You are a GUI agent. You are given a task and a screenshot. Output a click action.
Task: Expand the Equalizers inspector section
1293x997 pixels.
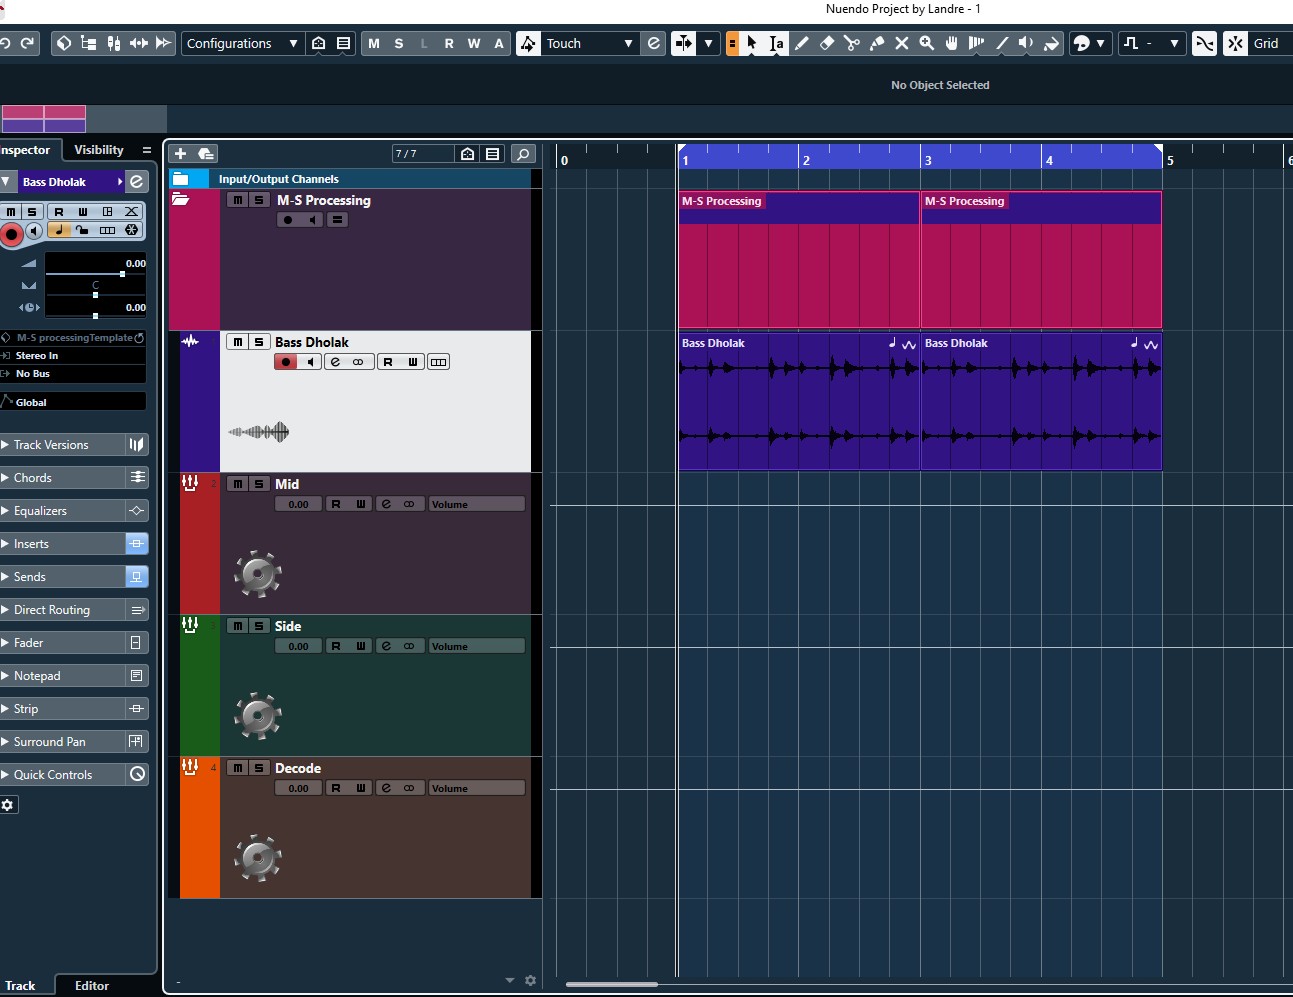click(x=40, y=511)
